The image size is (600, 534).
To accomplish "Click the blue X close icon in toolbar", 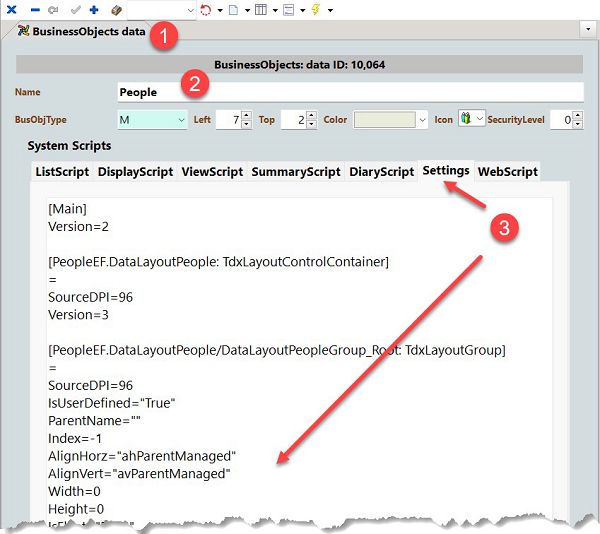I will tap(11, 10).
